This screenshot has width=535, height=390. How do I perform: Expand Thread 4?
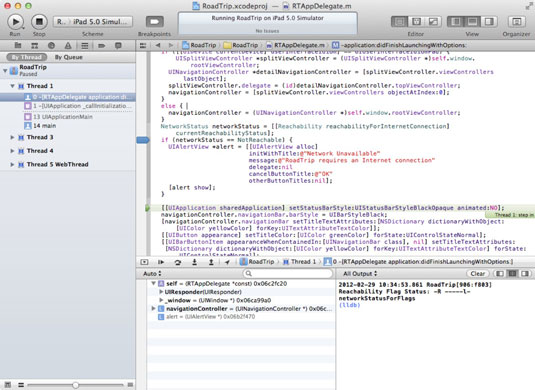(13, 151)
